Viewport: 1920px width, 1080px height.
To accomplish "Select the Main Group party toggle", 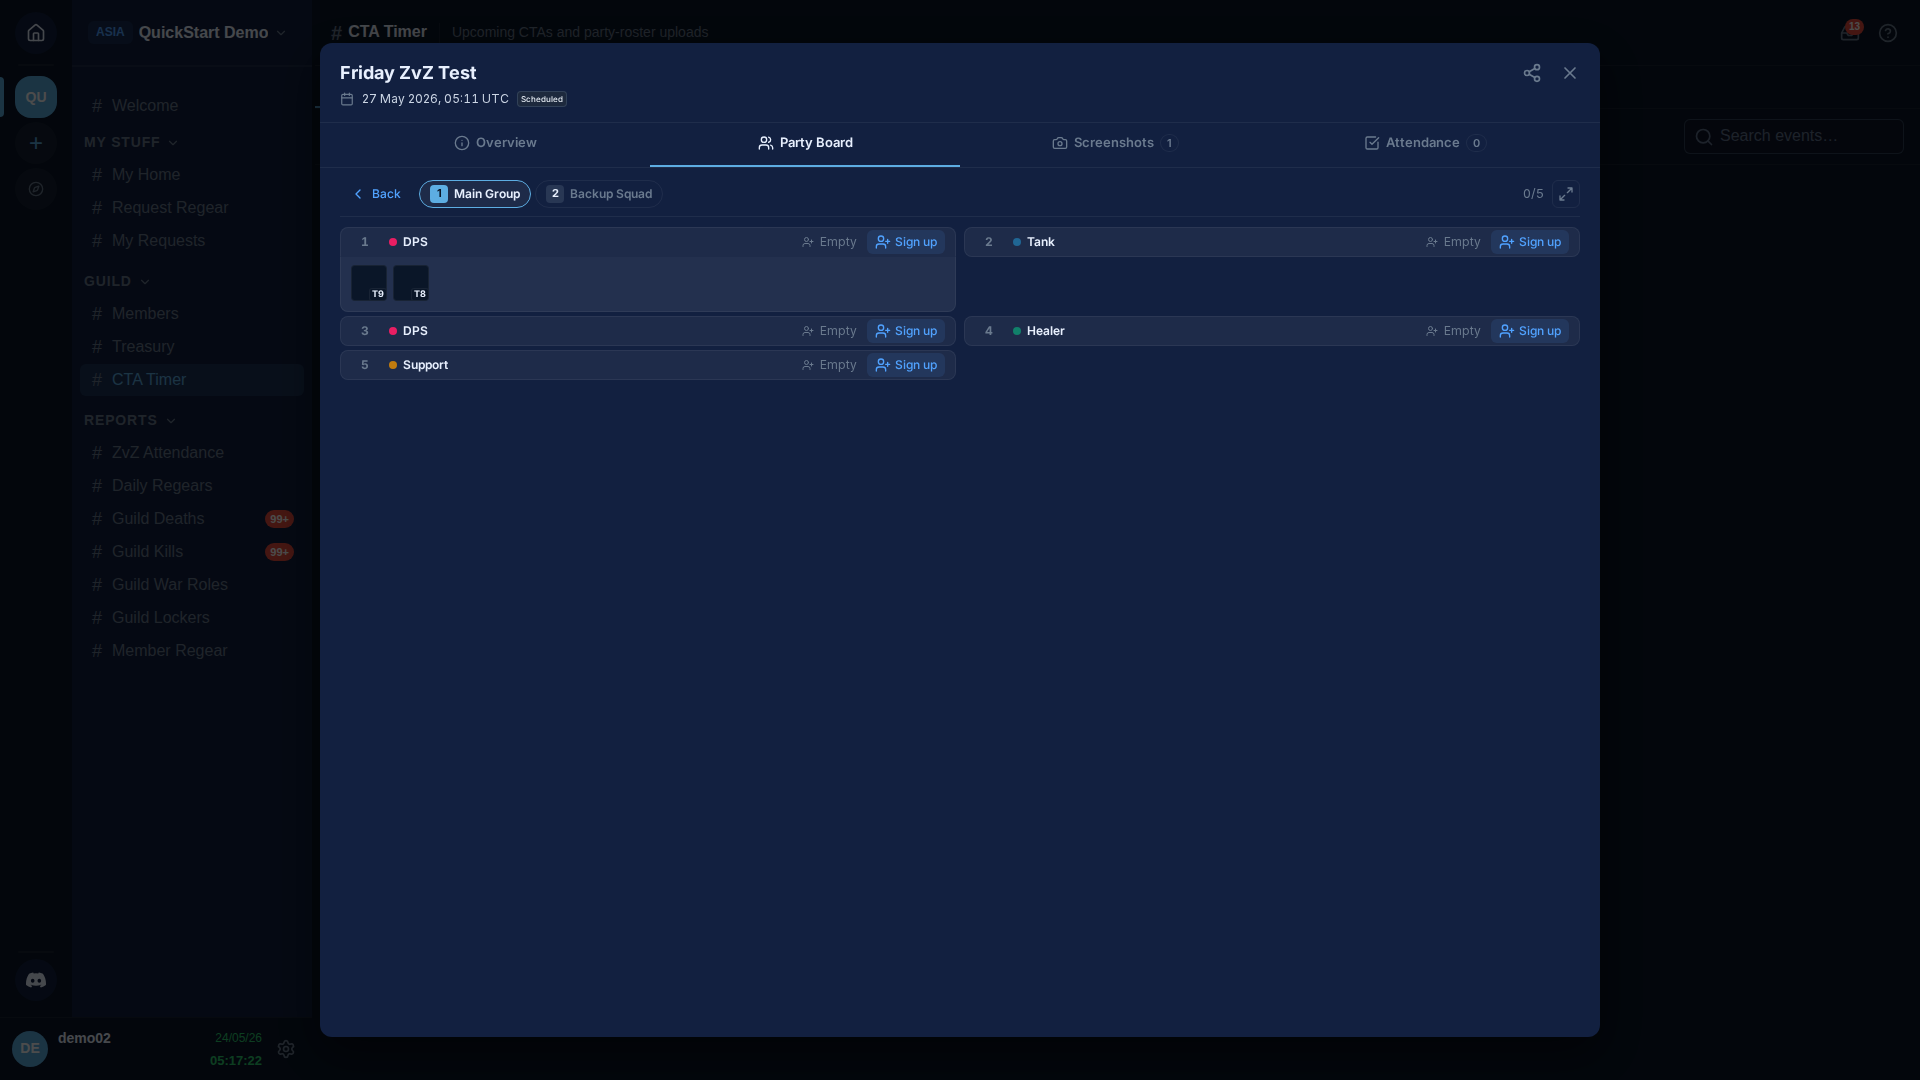I will (x=475, y=194).
